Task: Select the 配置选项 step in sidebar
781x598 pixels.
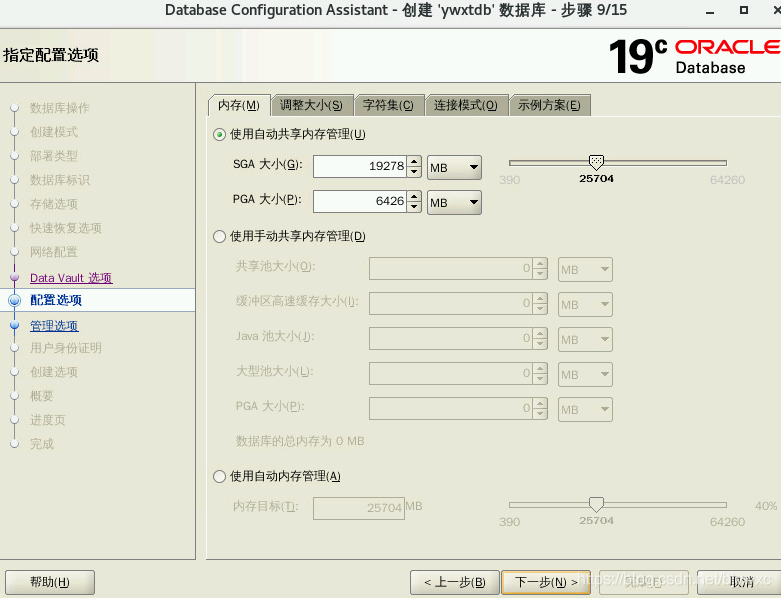Action: (x=56, y=300)
